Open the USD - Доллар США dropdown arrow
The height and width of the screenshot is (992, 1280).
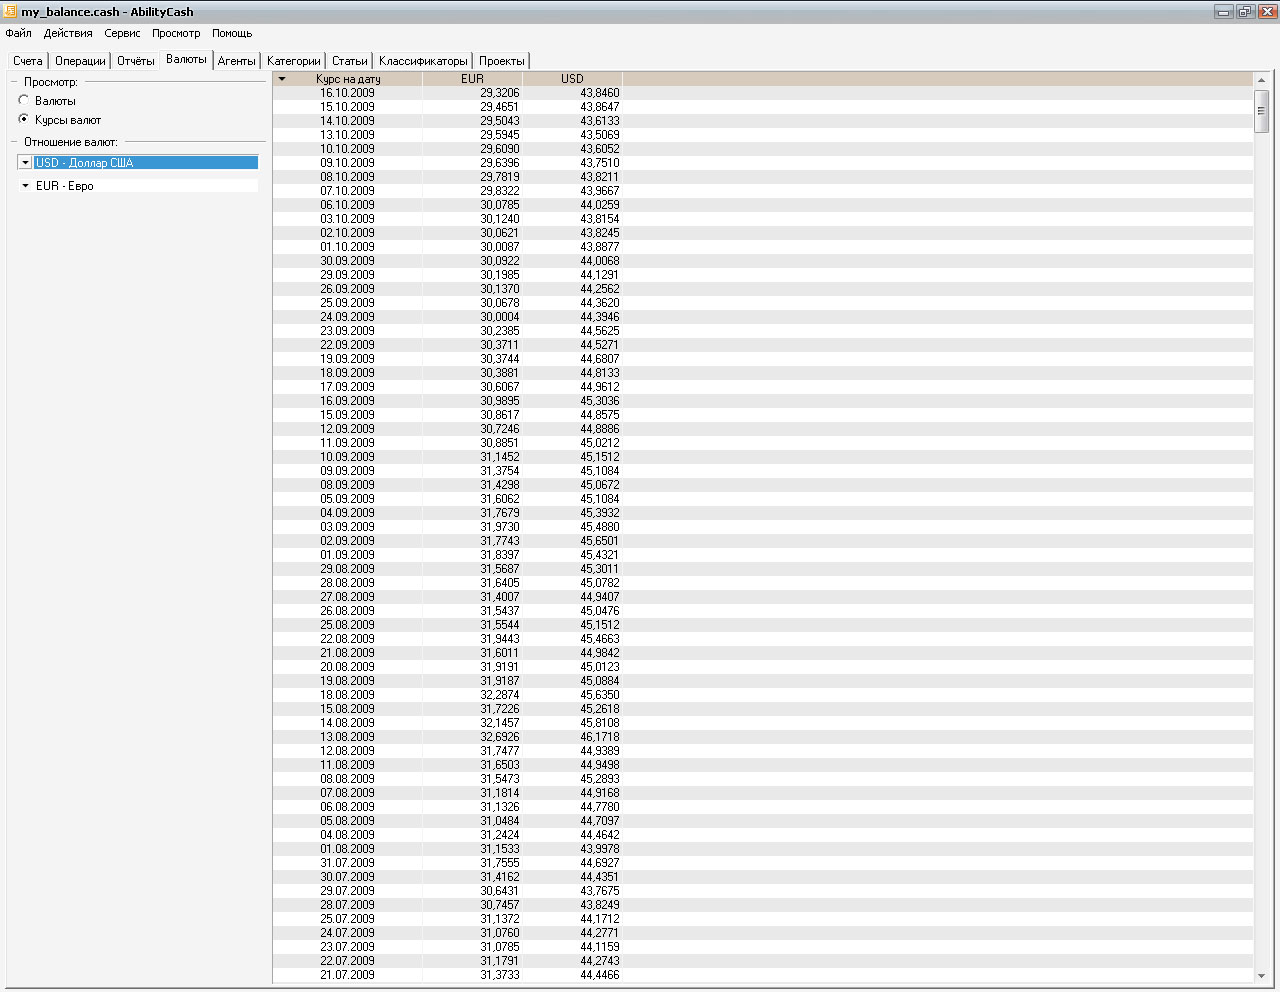[25, 163]
